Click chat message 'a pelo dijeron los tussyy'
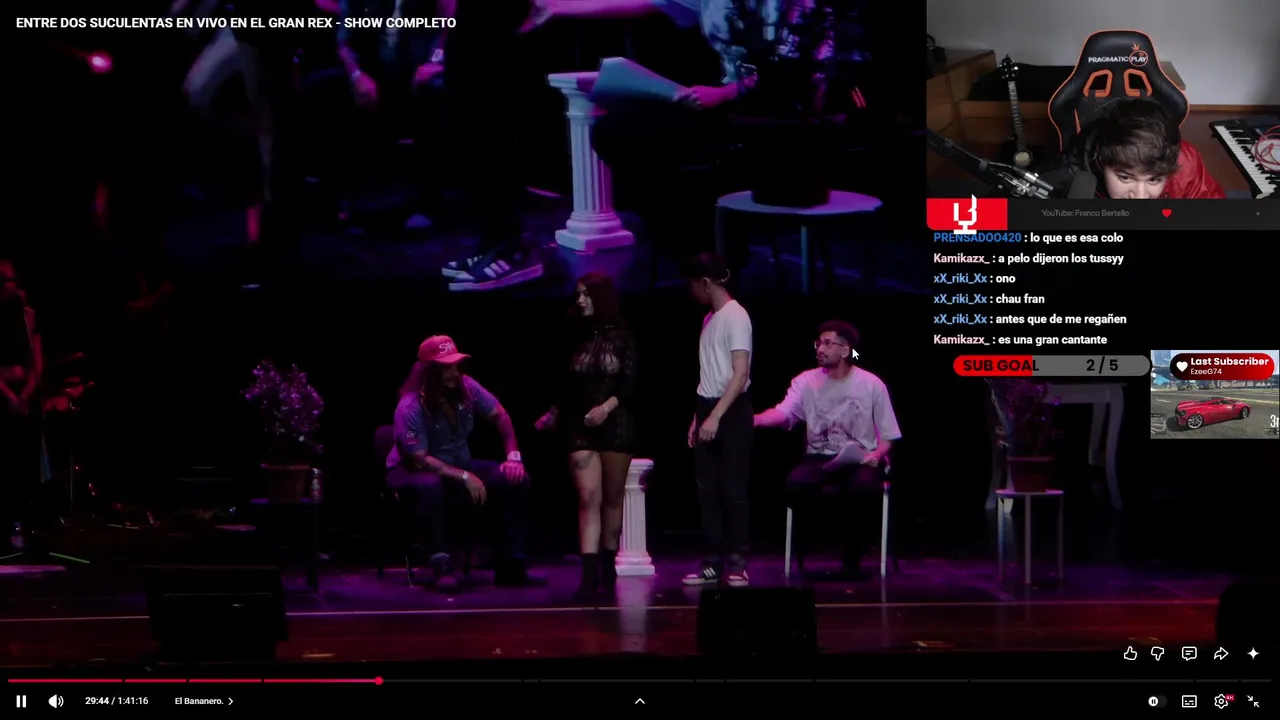This screenshot has width=1280, height=720. (x=1061, y=258)
